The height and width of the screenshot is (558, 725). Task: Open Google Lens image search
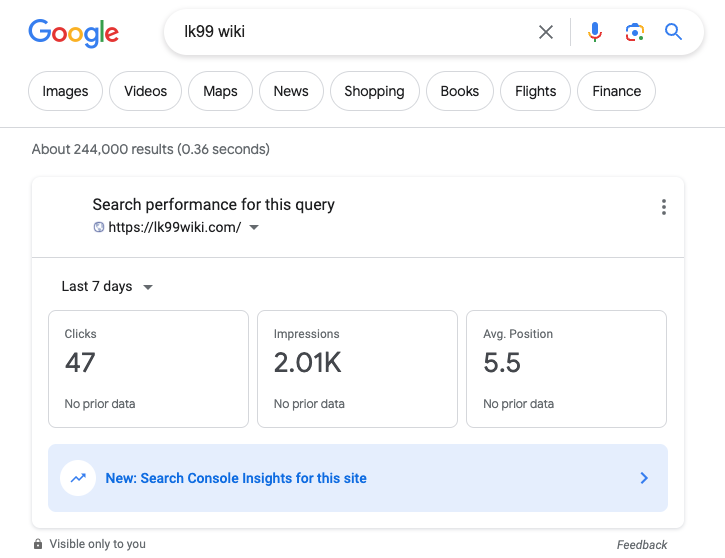coord(634,32)
